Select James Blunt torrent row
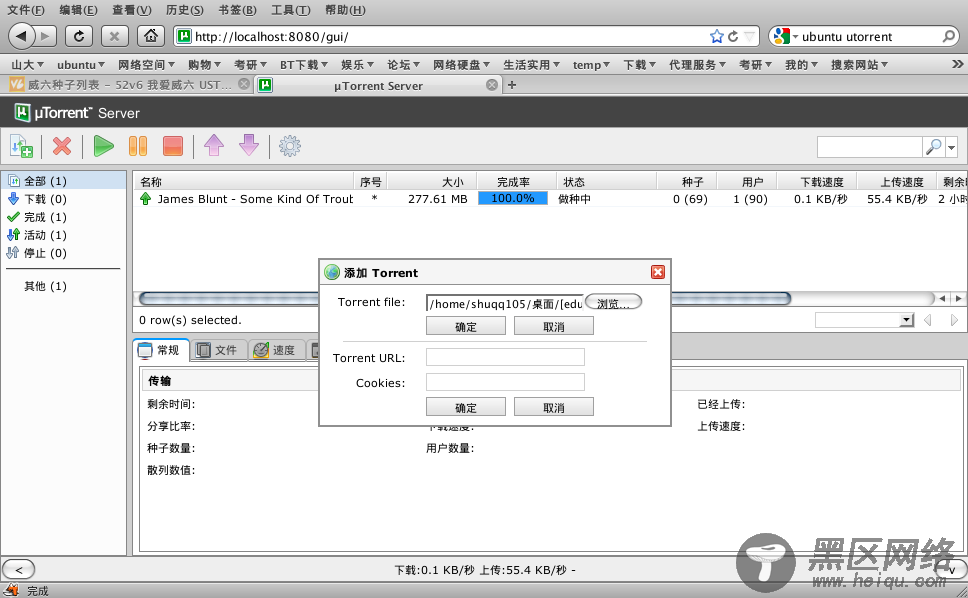 pyautogui.click(x=549, y=199)
